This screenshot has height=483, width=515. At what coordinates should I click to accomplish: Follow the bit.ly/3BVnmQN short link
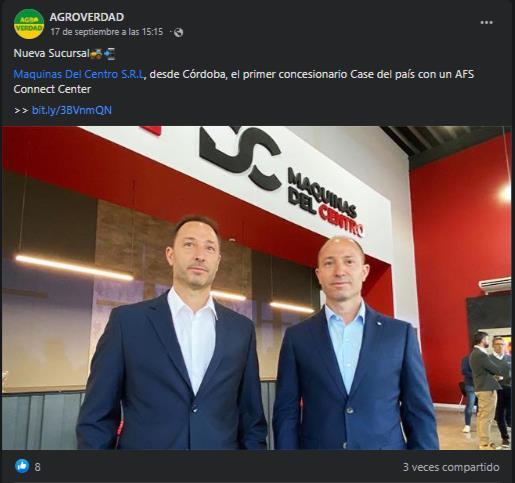(72, 110)
